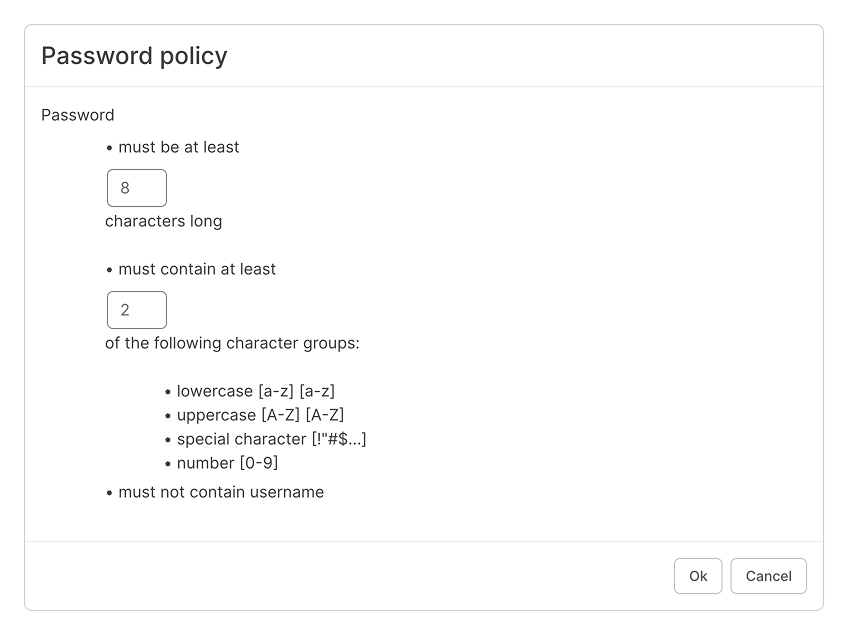This screenshot has height=635, width=848.
Task: Click the '[!"#$...]' special characters sample
Action: (x=339, y=439)
